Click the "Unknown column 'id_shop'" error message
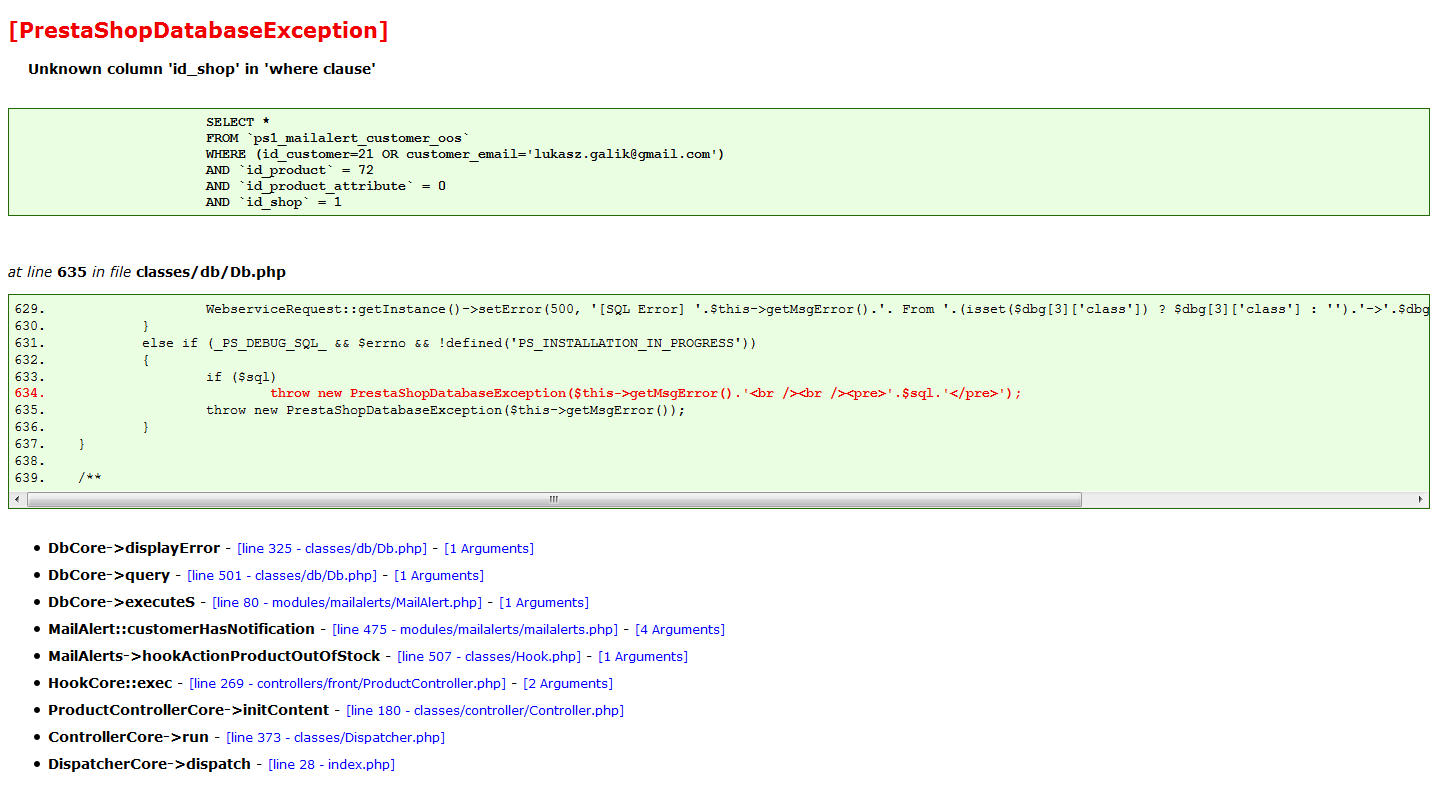 [x=201, y=69]
